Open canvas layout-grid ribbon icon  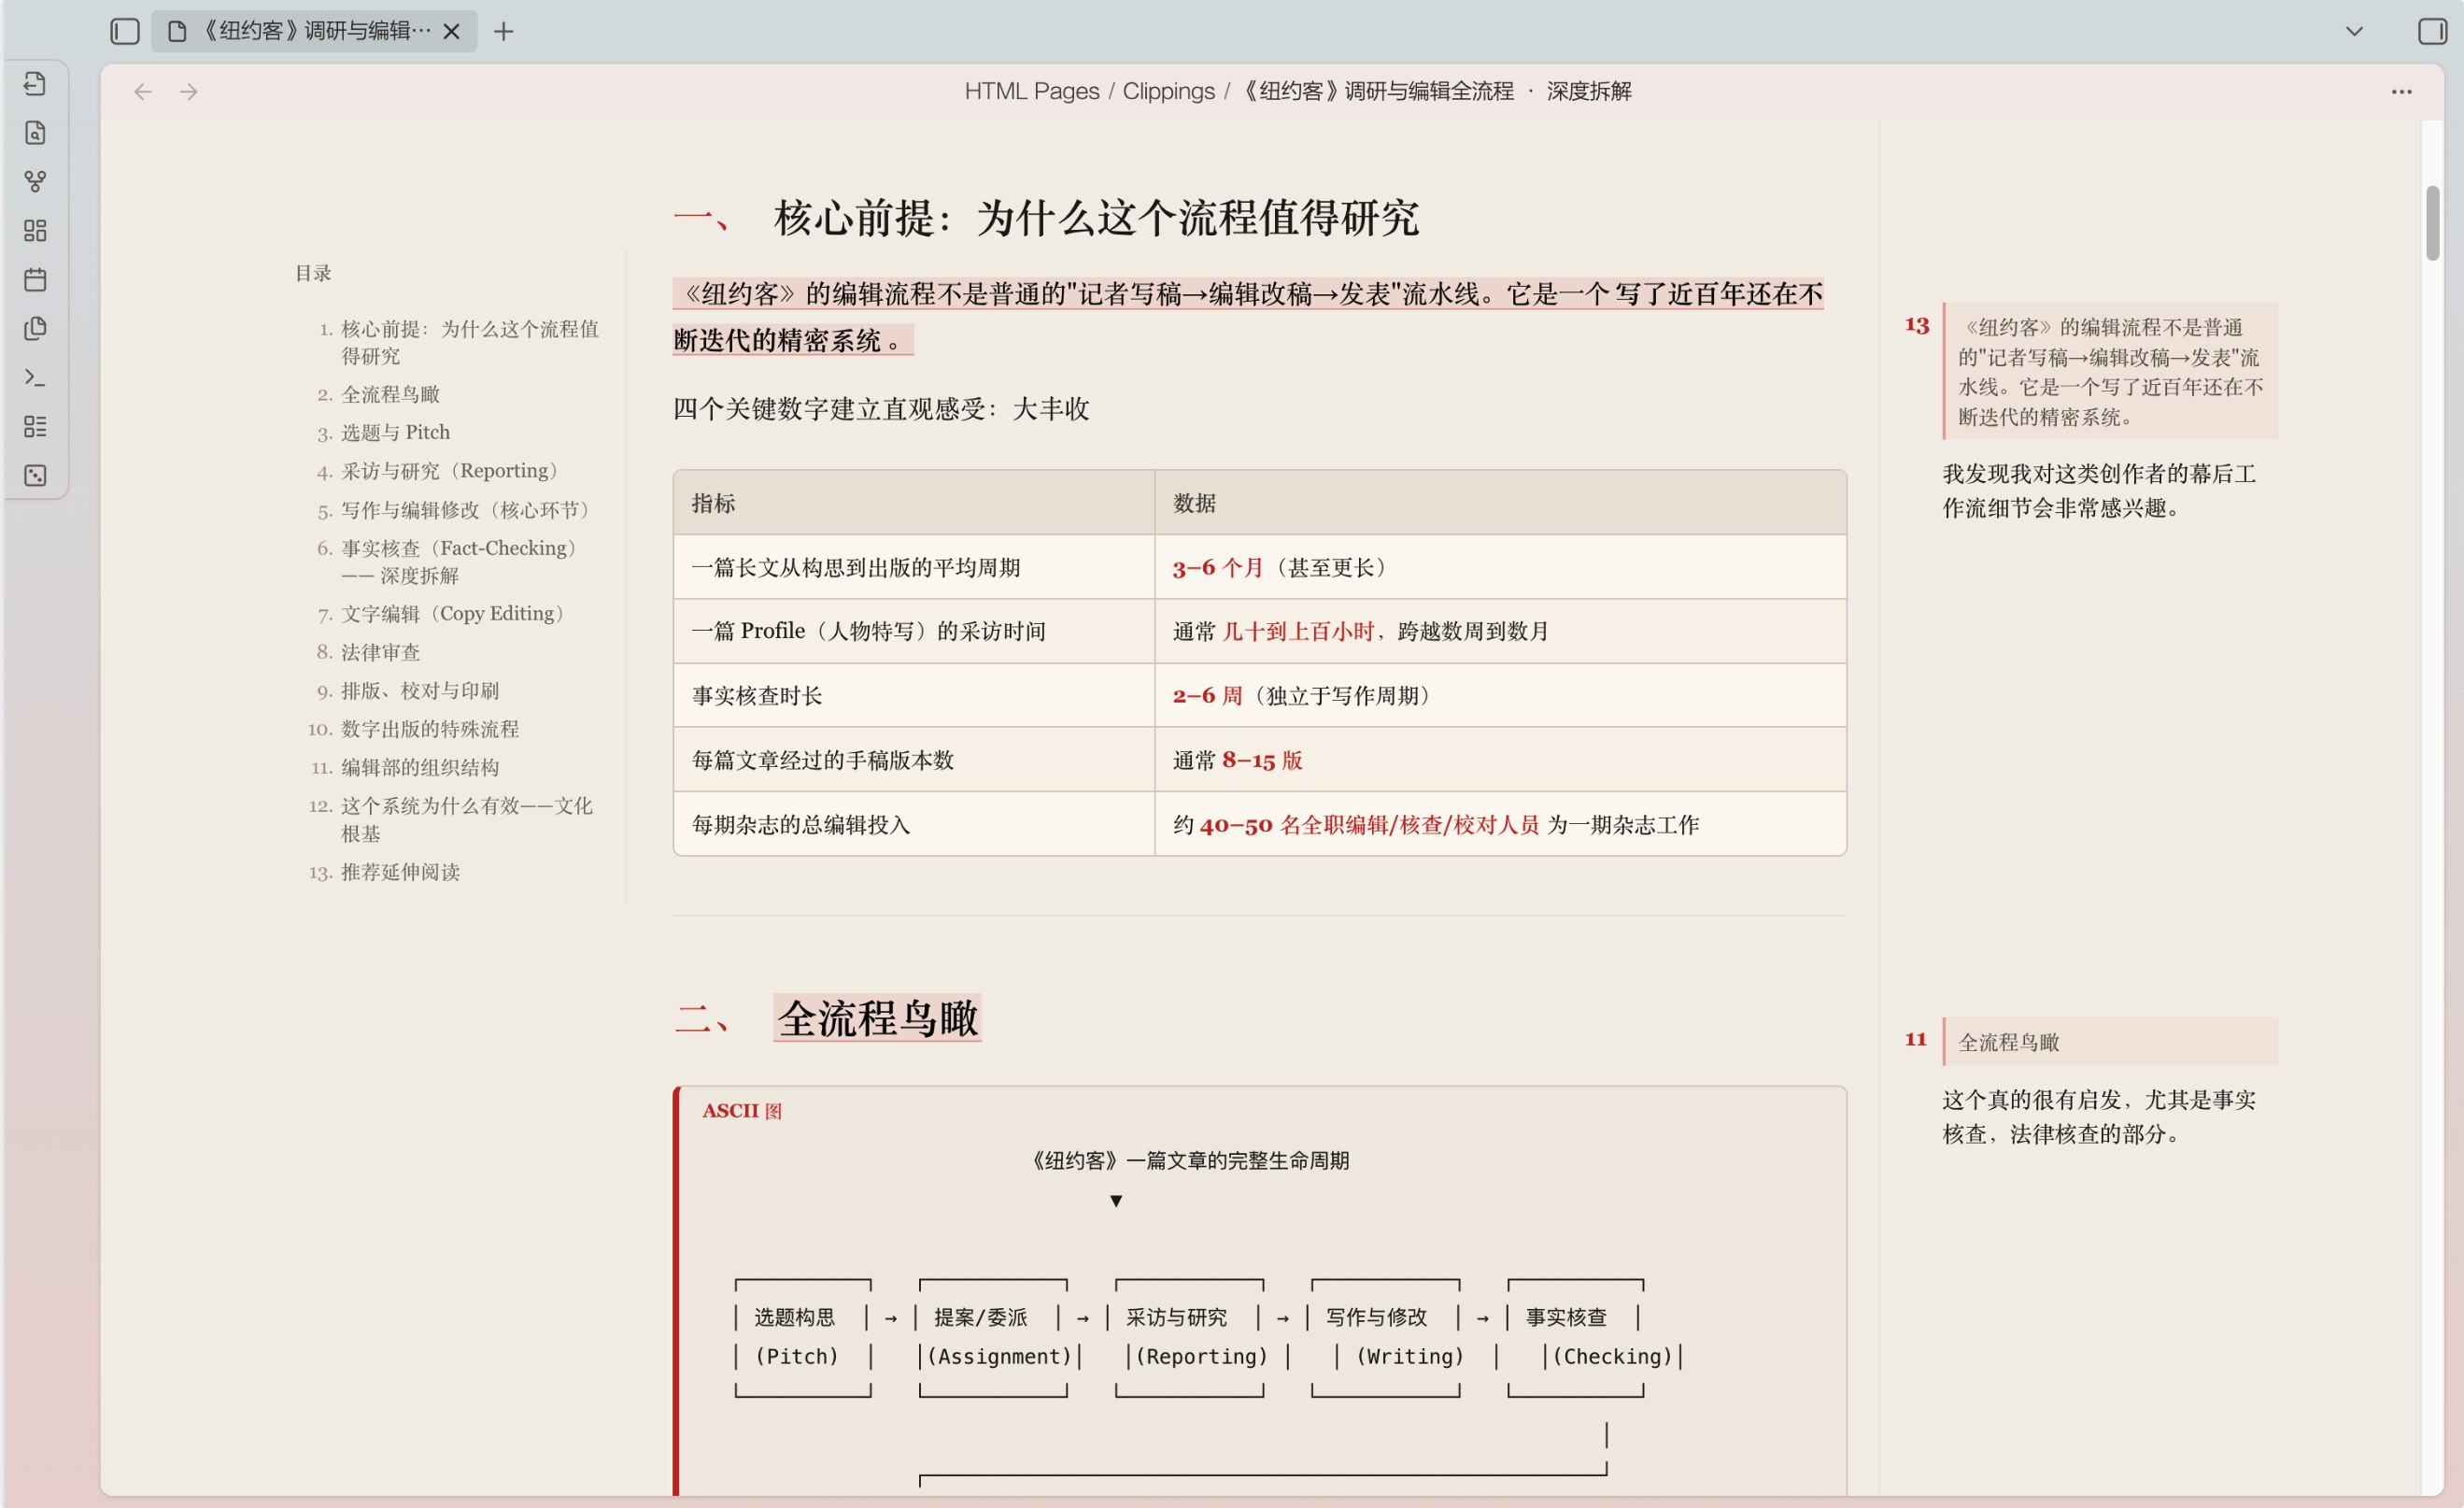click(x=36, y=231)
